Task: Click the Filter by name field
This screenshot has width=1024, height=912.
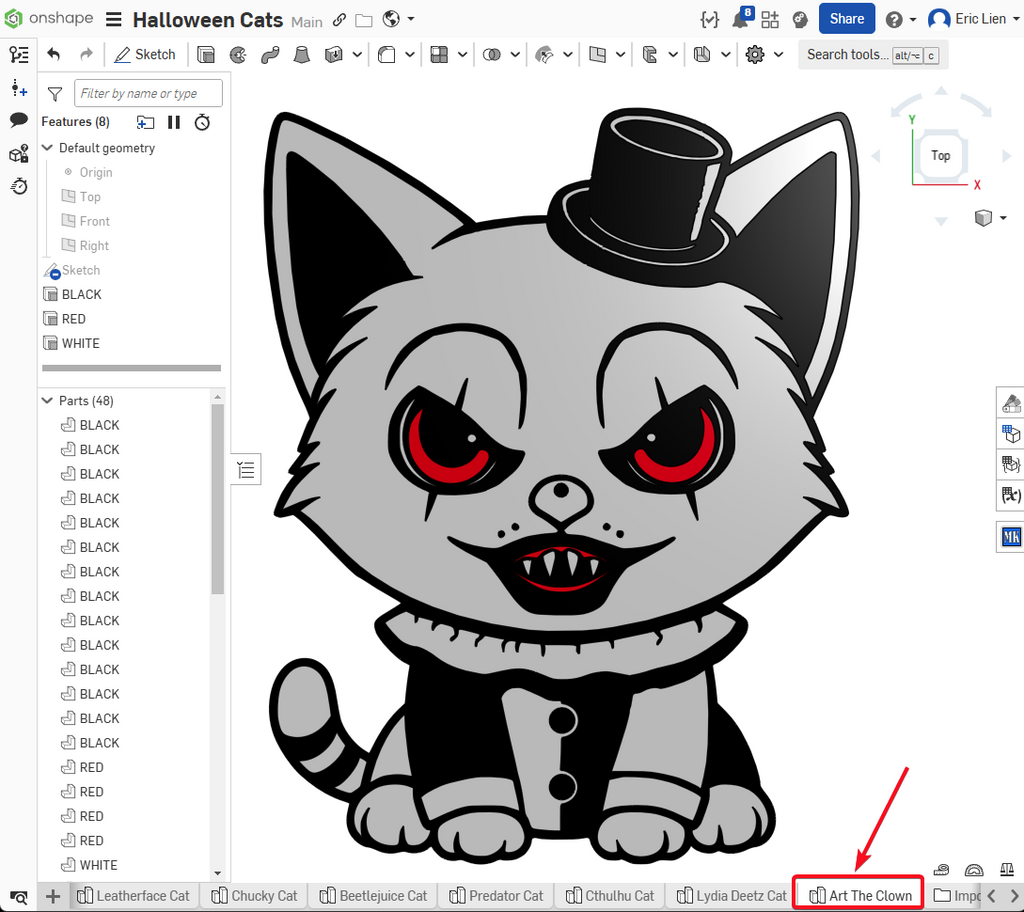Action: click(x=148, y=93)
